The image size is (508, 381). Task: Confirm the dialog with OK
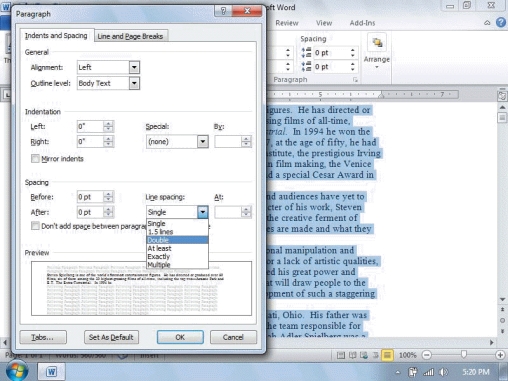[180, 337]
